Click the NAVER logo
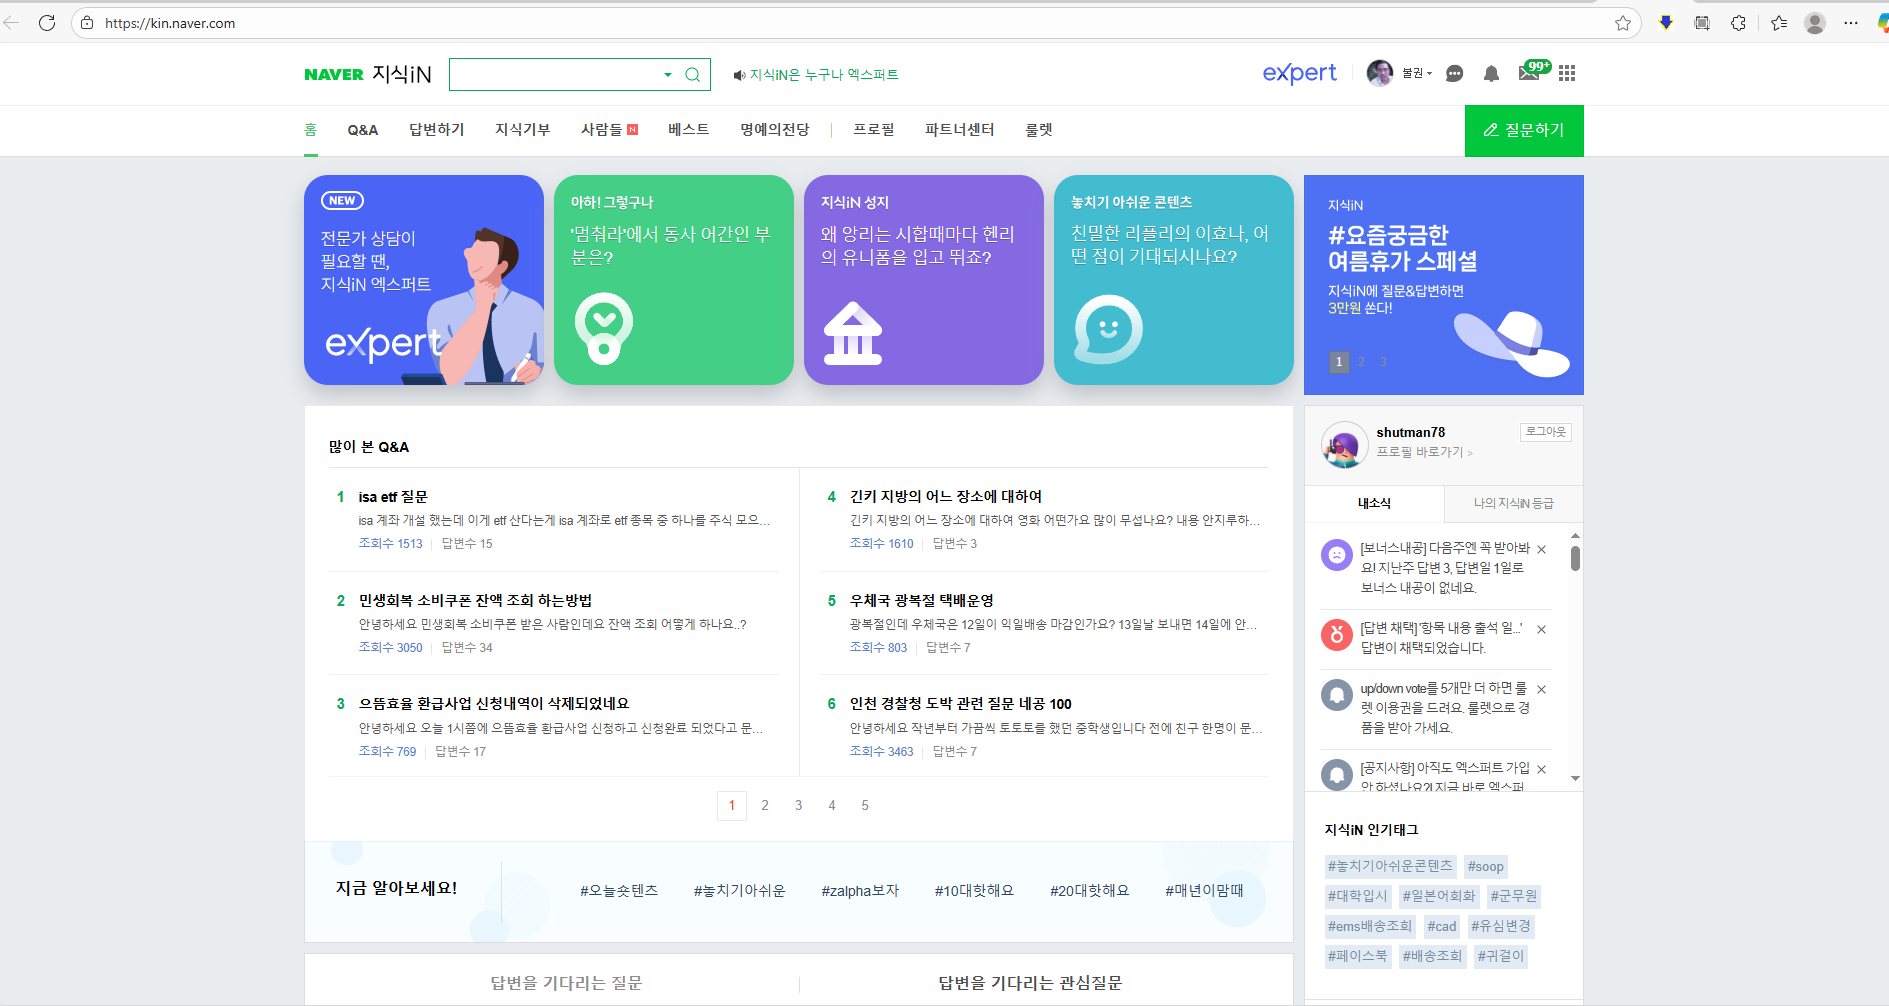The width and height of the screenshot is (1889, 1006). pyautogui.click(x=334, y=75)
